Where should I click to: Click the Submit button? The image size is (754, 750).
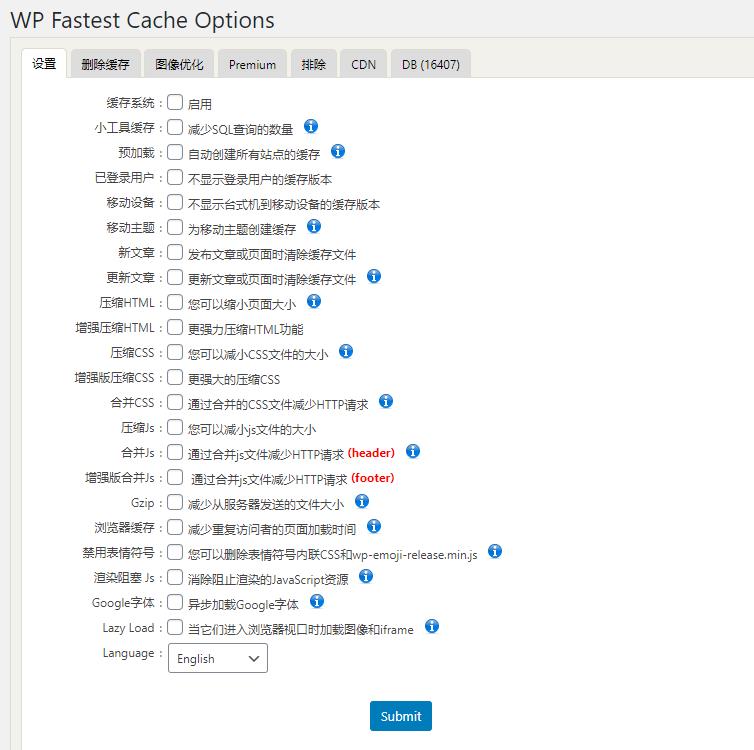(x=401, y=716)
